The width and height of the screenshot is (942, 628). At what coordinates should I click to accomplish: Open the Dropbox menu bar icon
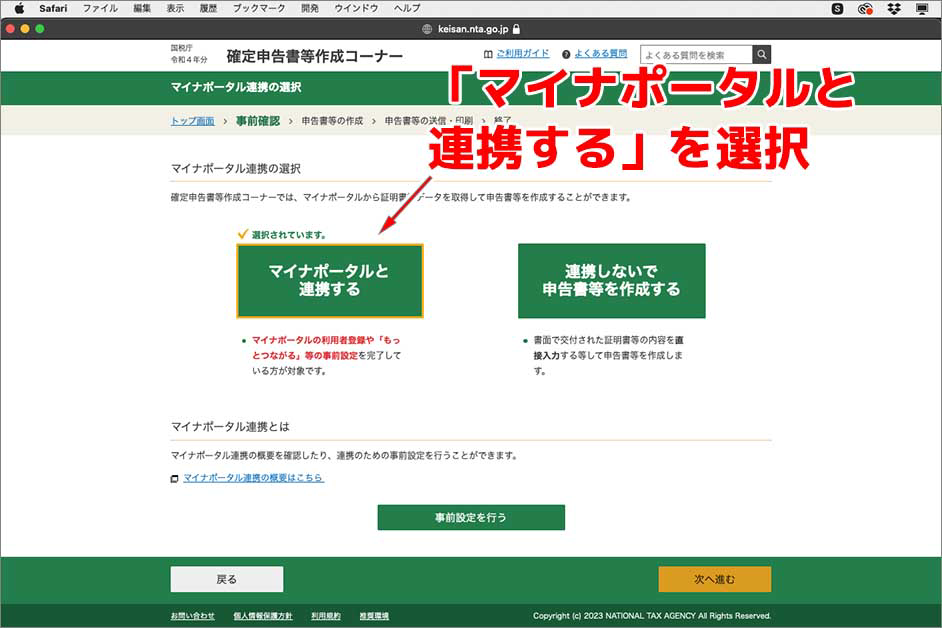pos(893,9)
